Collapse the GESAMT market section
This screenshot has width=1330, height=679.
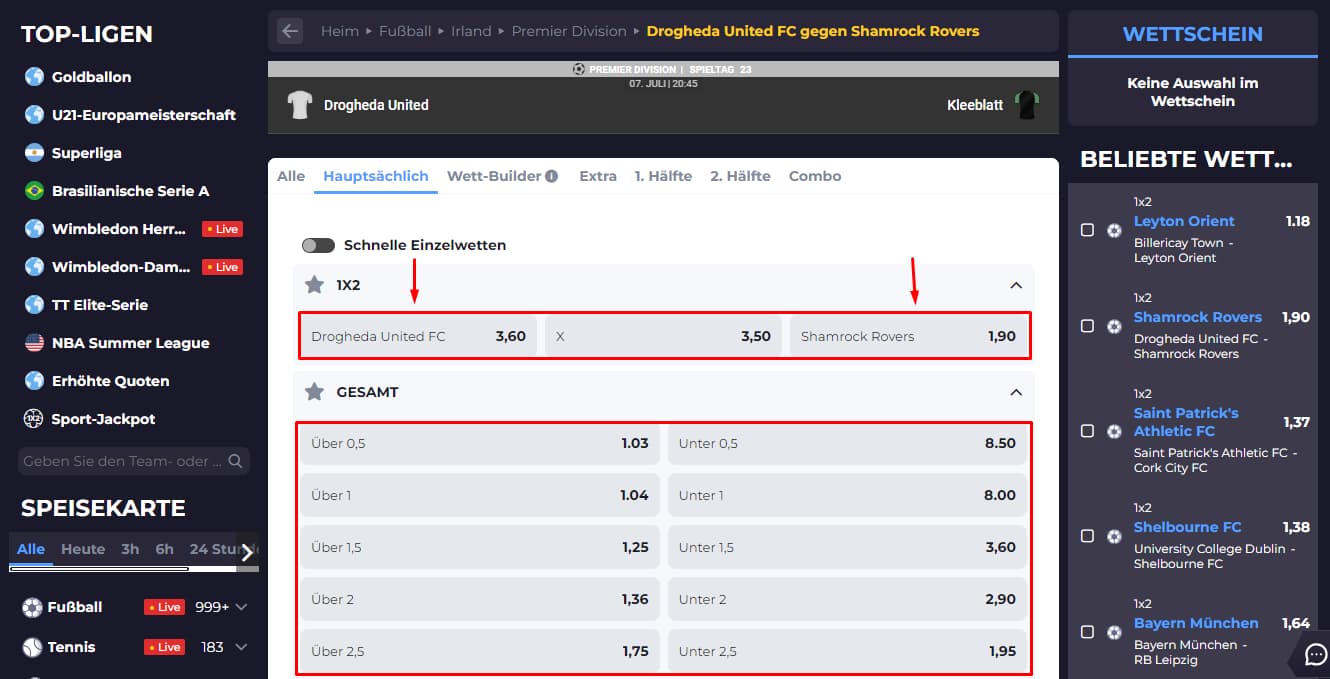[1016, 392]
